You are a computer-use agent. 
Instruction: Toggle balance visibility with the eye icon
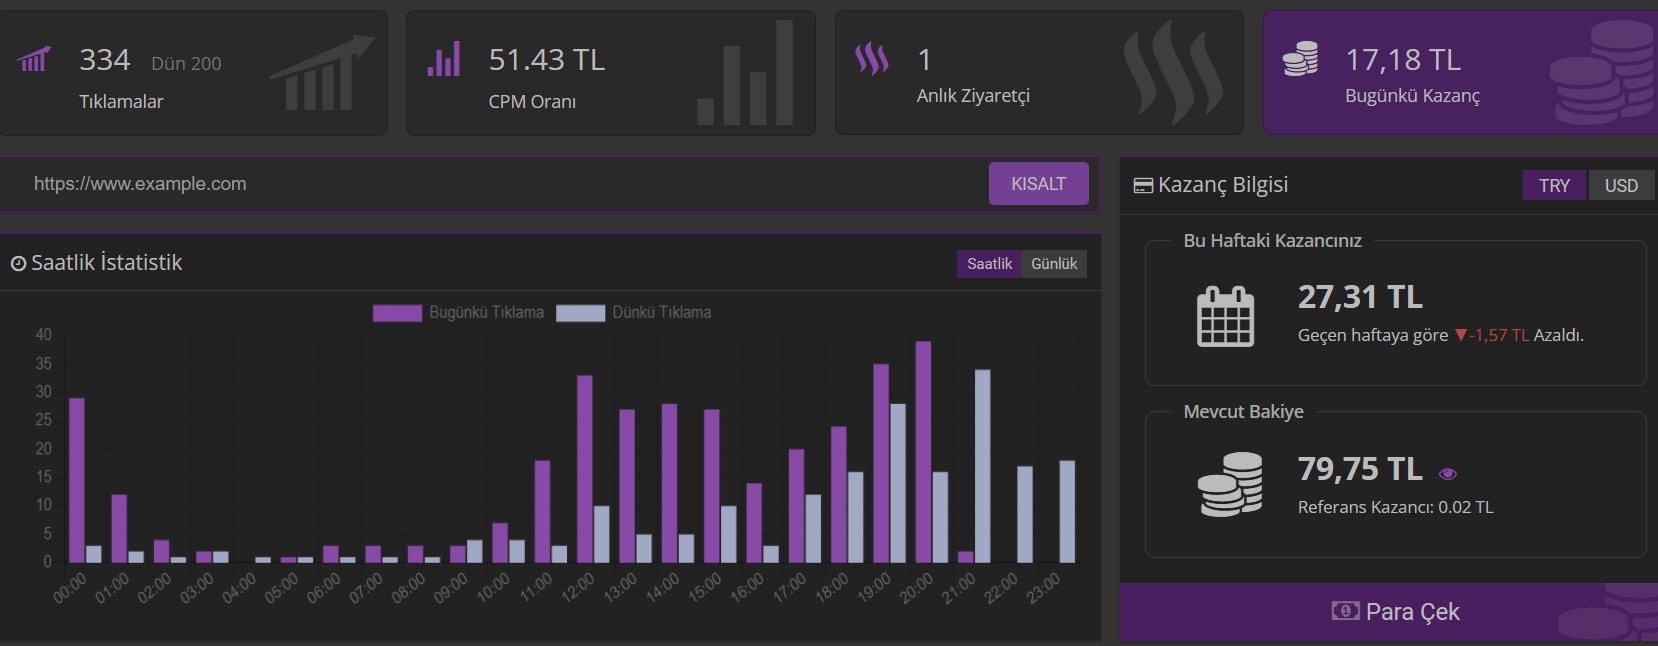pos(1447,474)
